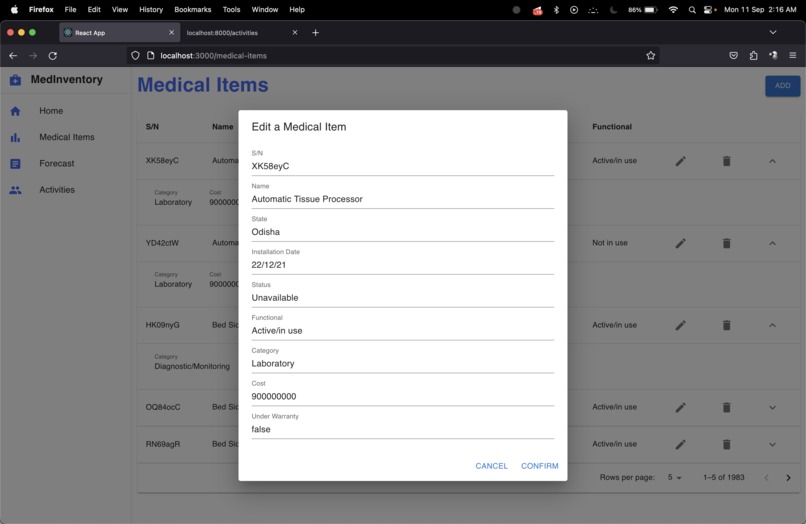Image resolution: width=806 pixels, height=524 pixels.
Task: Go to previous page of table
Action: pos(766,478)
